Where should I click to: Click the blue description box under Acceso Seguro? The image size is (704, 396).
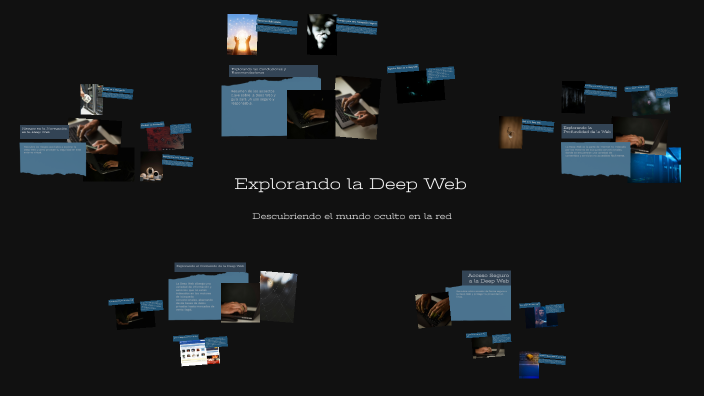point(480,303)
